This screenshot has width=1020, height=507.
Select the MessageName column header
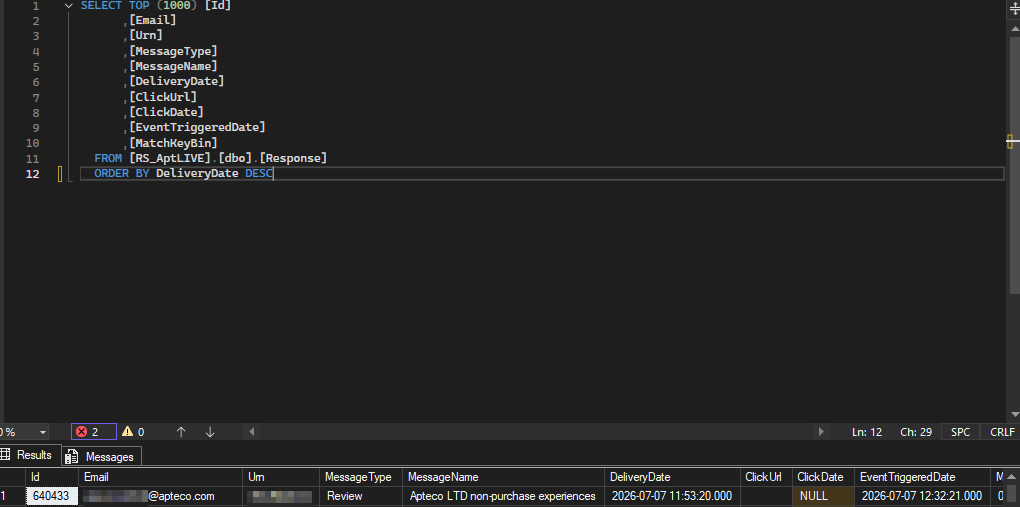click(x=503, y=477)
